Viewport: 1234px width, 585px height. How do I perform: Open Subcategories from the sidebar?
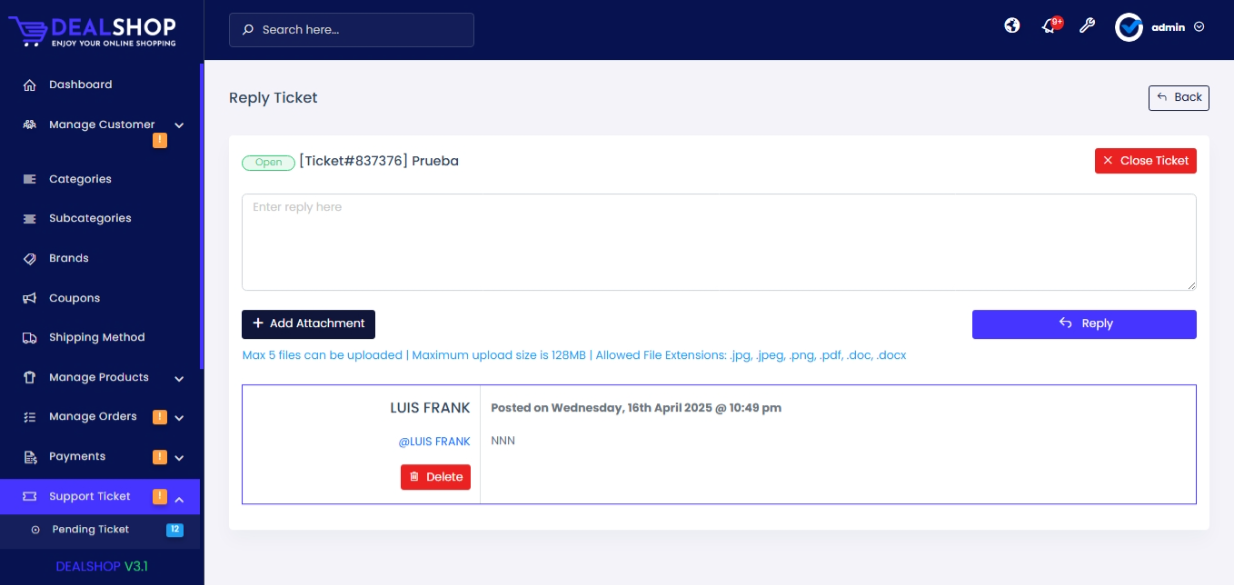tap(90, 218)
